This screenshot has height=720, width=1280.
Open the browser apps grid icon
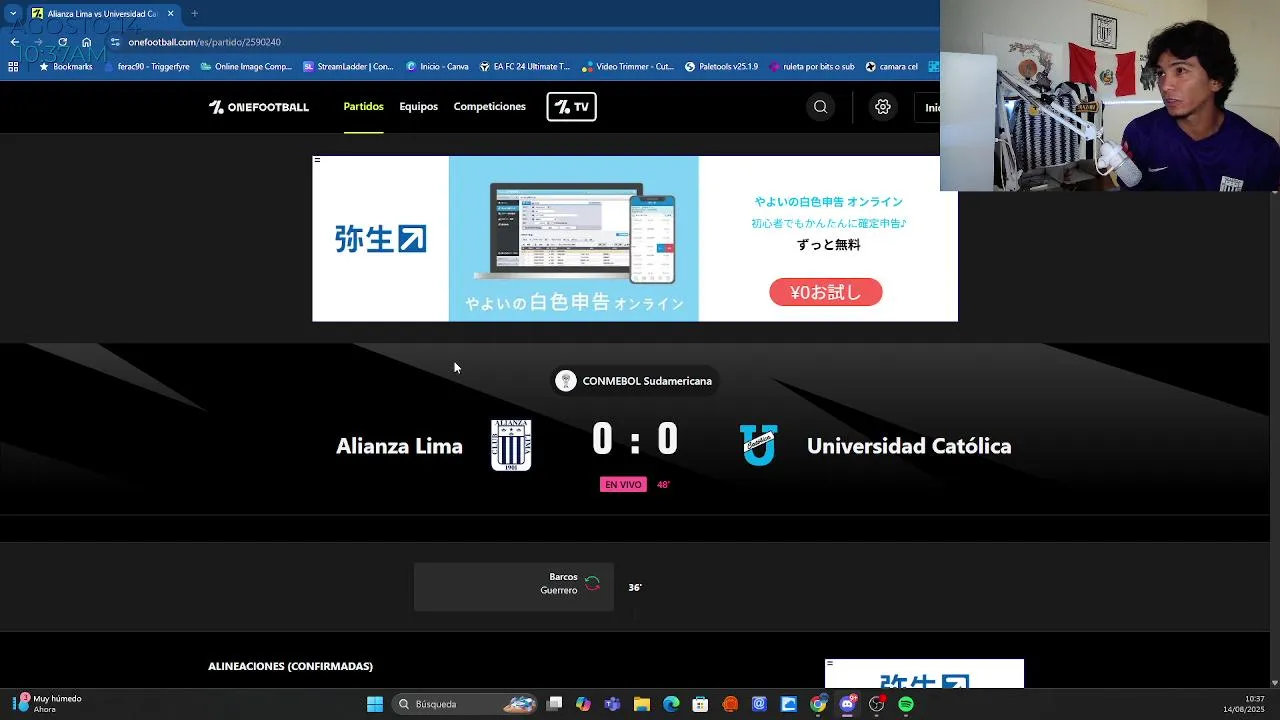coord(13,67)
